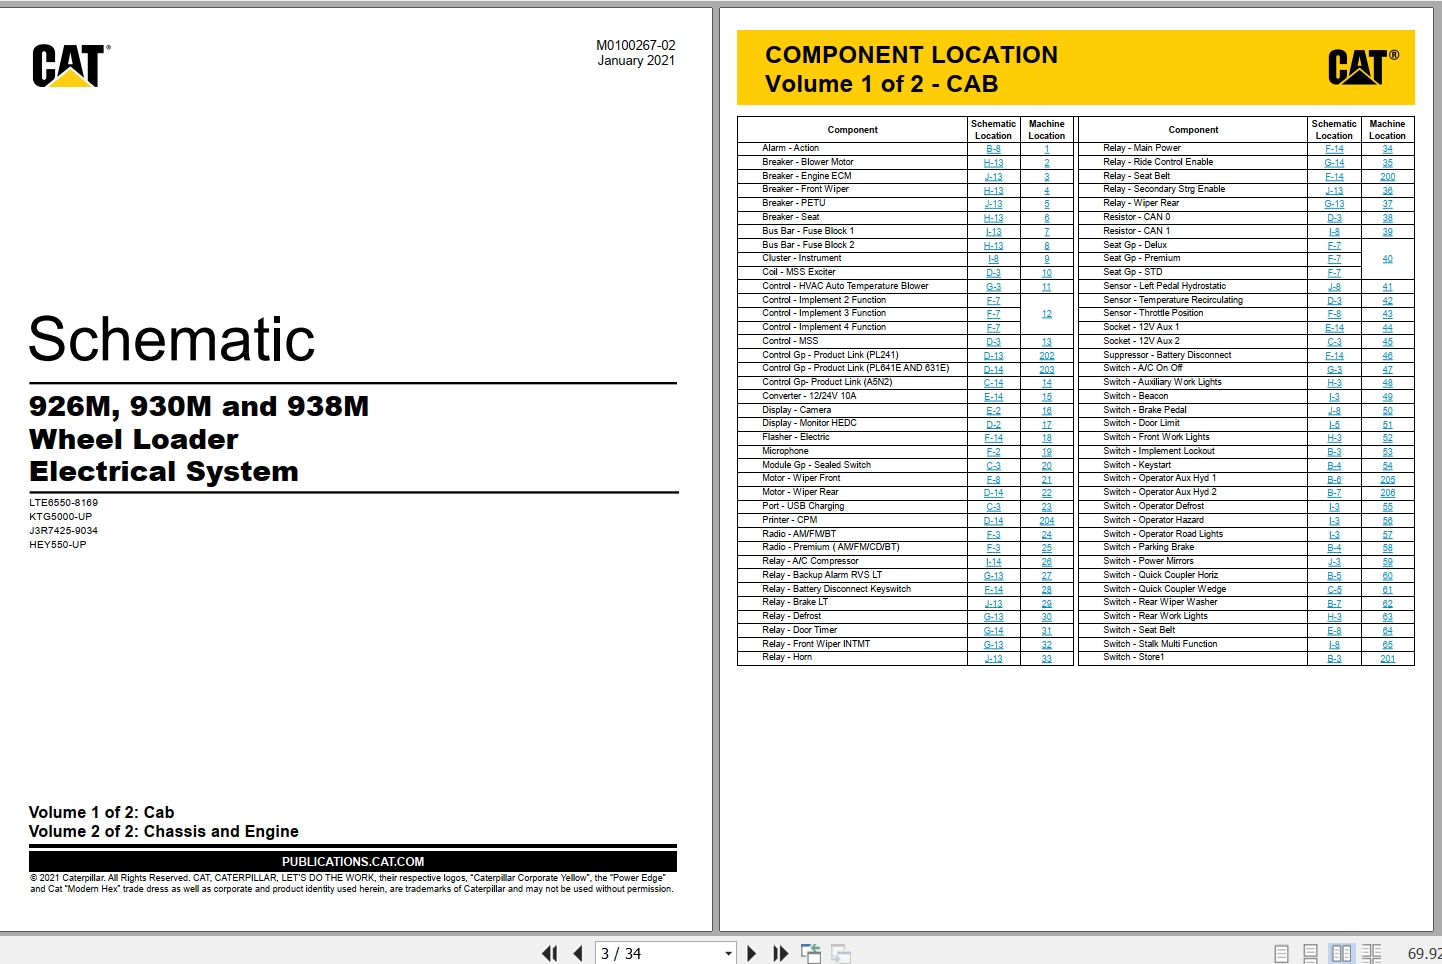Open machine location 202 for Product Link PL241

tap(1047, 356)
